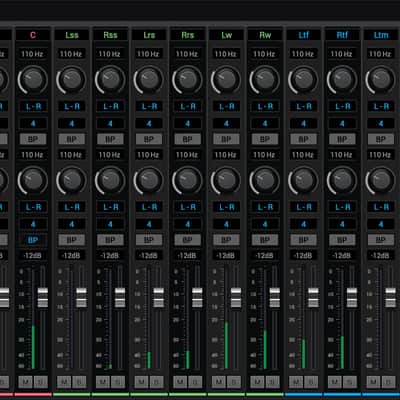Open second-filter L-R dropdown on Rw channel
The width and height of the screenshot is (400, 400).
click(x=265, y=207)
